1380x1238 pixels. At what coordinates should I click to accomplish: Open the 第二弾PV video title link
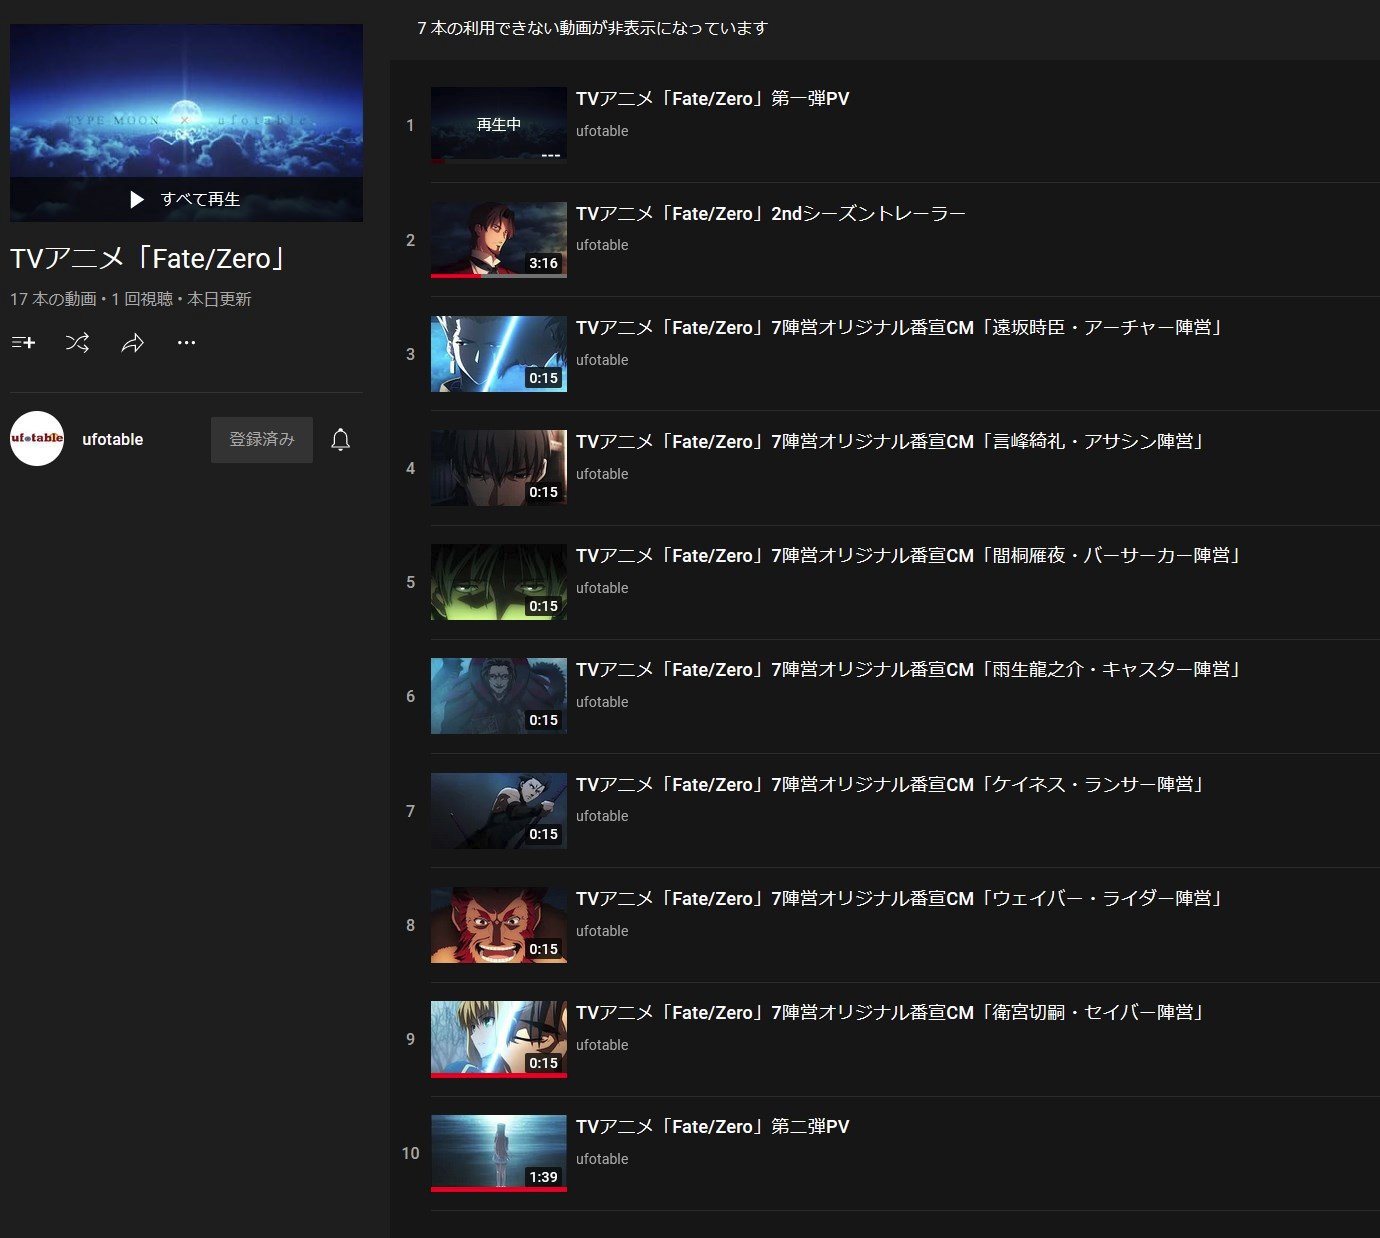(x=712, y=1126)
